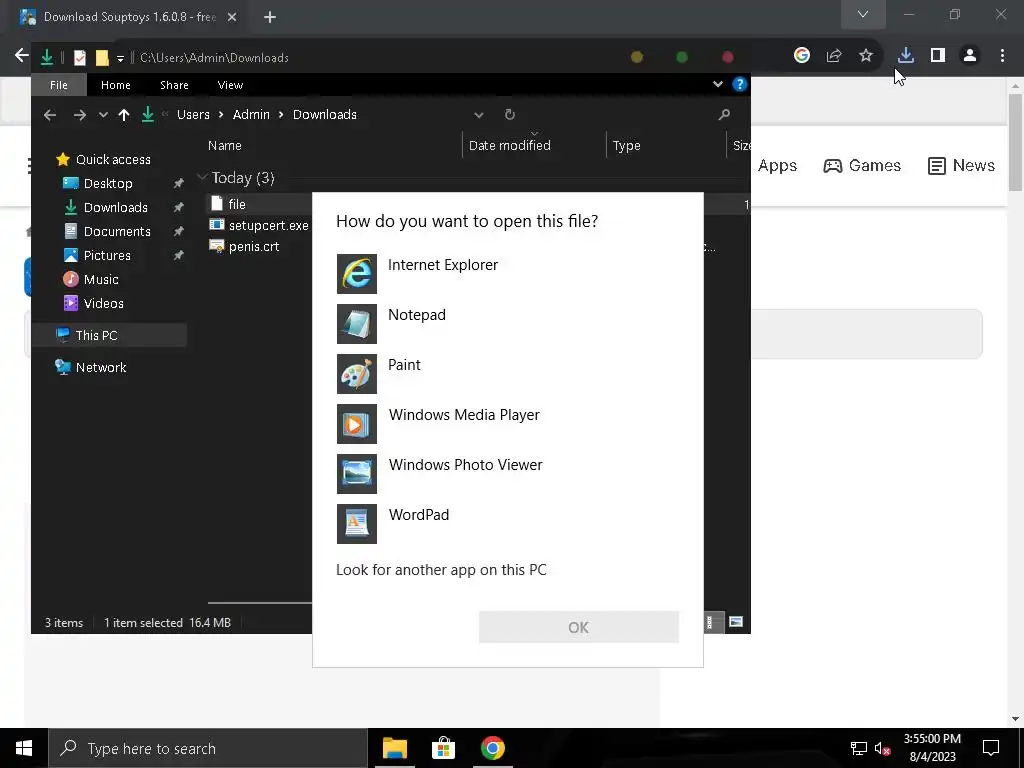Click the taskbar search box

point(208,748)
